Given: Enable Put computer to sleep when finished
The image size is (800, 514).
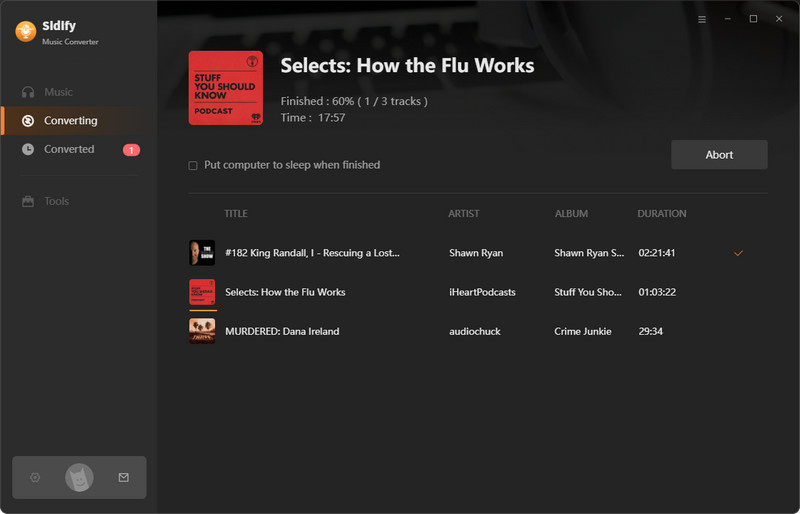Looking at the screenshot, I should [193, 165].
